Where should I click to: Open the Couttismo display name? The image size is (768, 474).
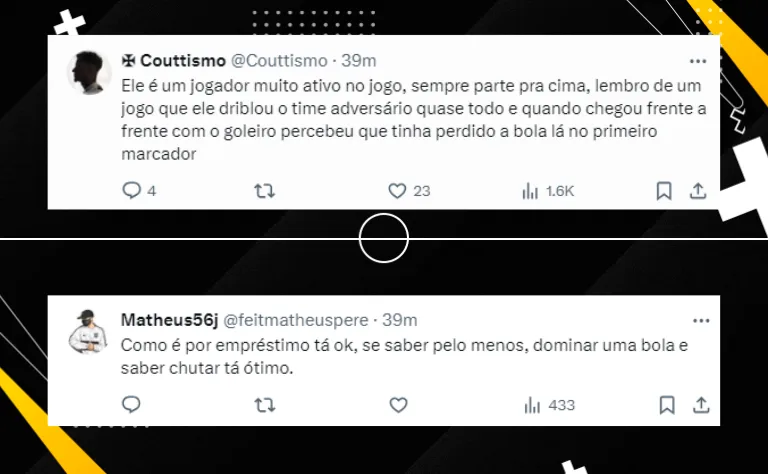pyautogui.click(x=183, y=61)
